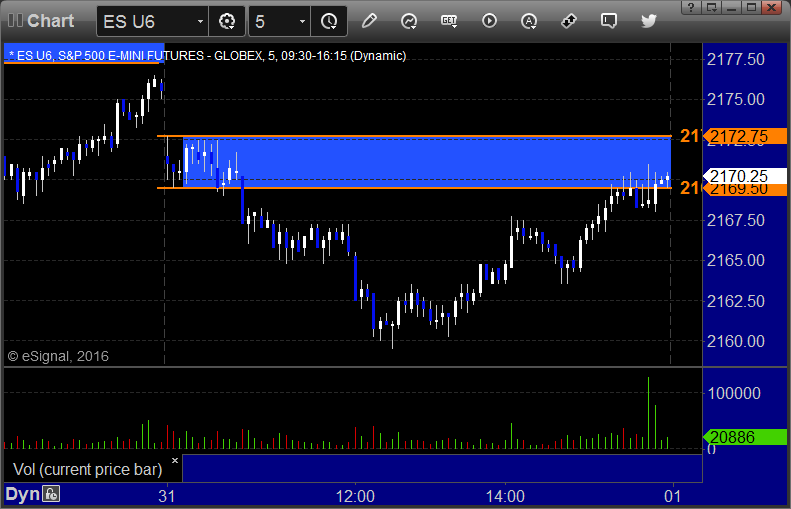
Task: Open the studies chart-line icon menu
Action: tap(409, 21)
